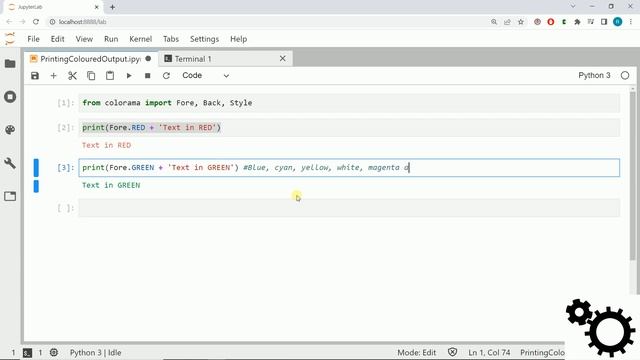
Task: Click the browser forward arrow
Action: (22, 22)
